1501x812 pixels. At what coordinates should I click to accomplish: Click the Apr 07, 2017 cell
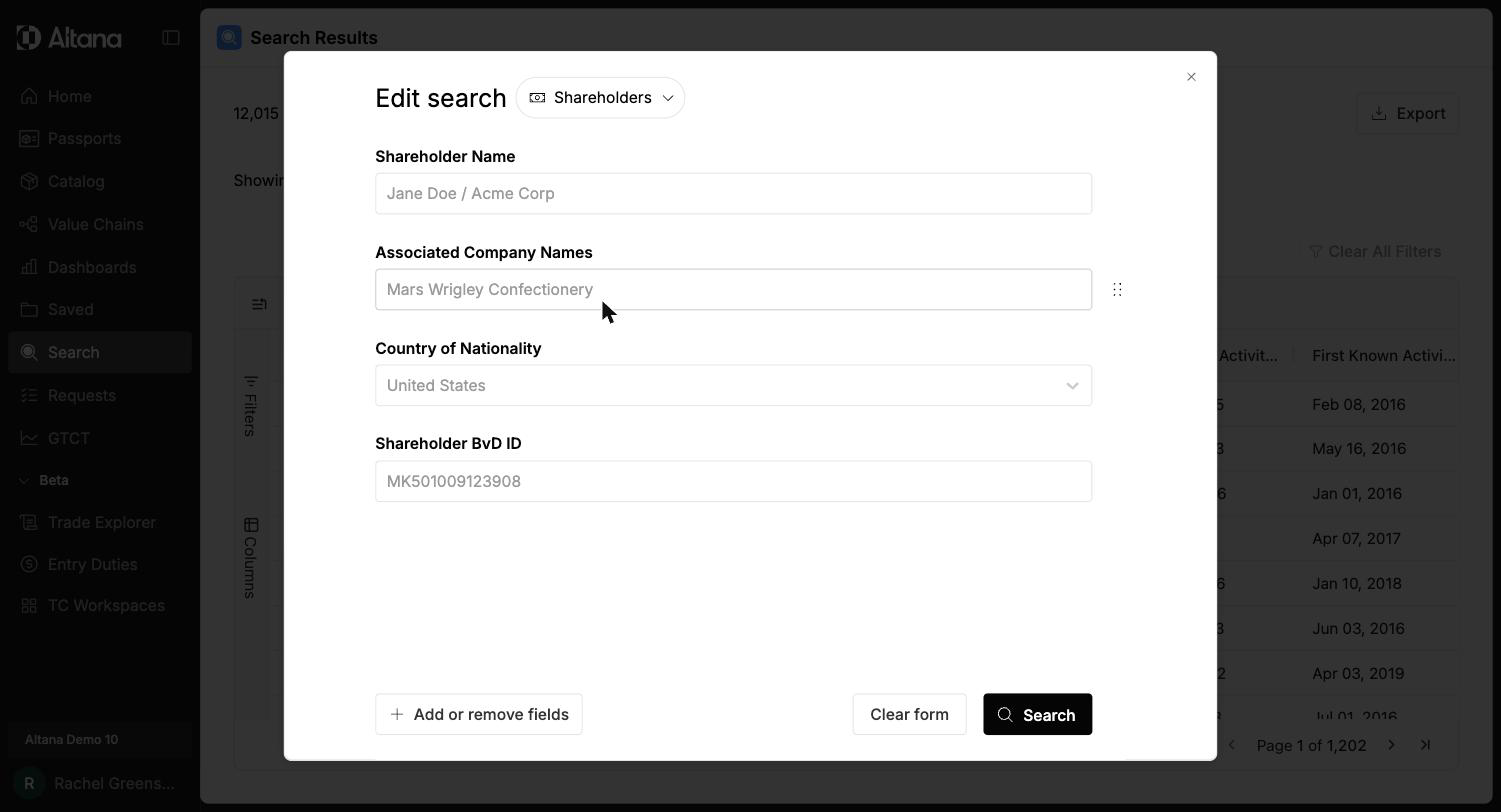pos(1356,539)
